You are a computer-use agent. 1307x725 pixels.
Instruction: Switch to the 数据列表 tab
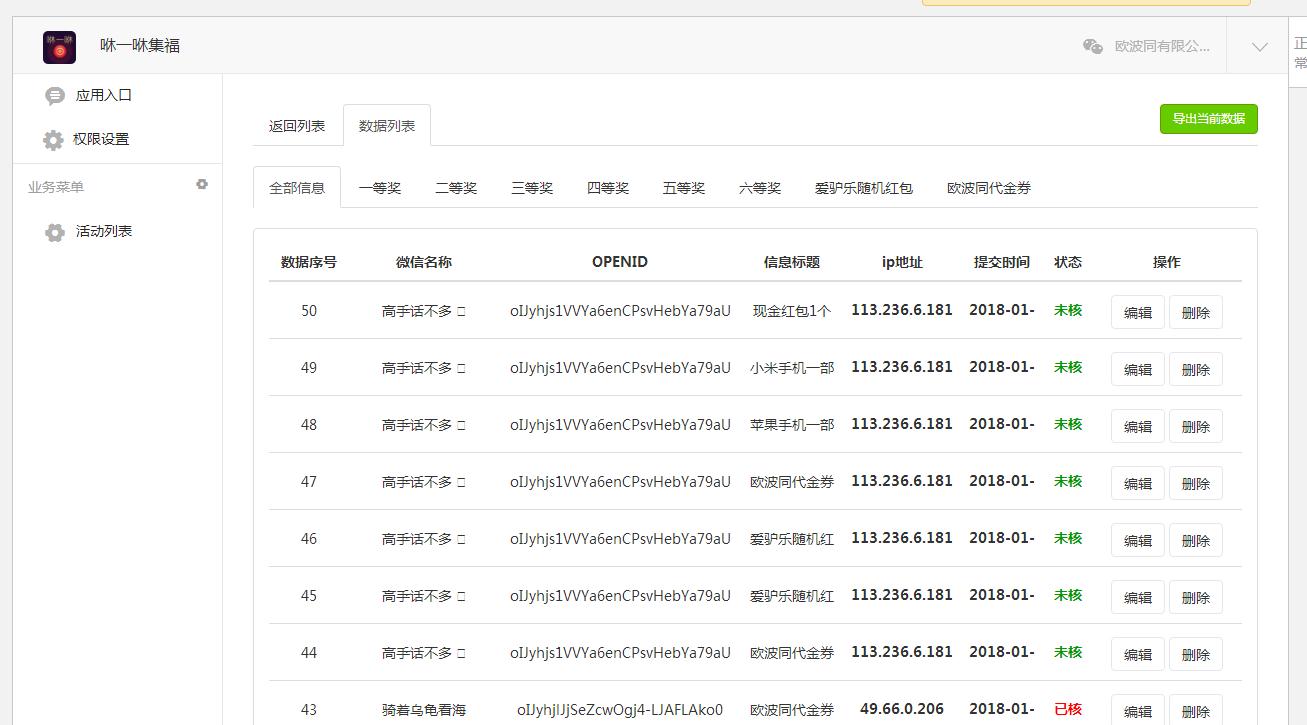387,126
